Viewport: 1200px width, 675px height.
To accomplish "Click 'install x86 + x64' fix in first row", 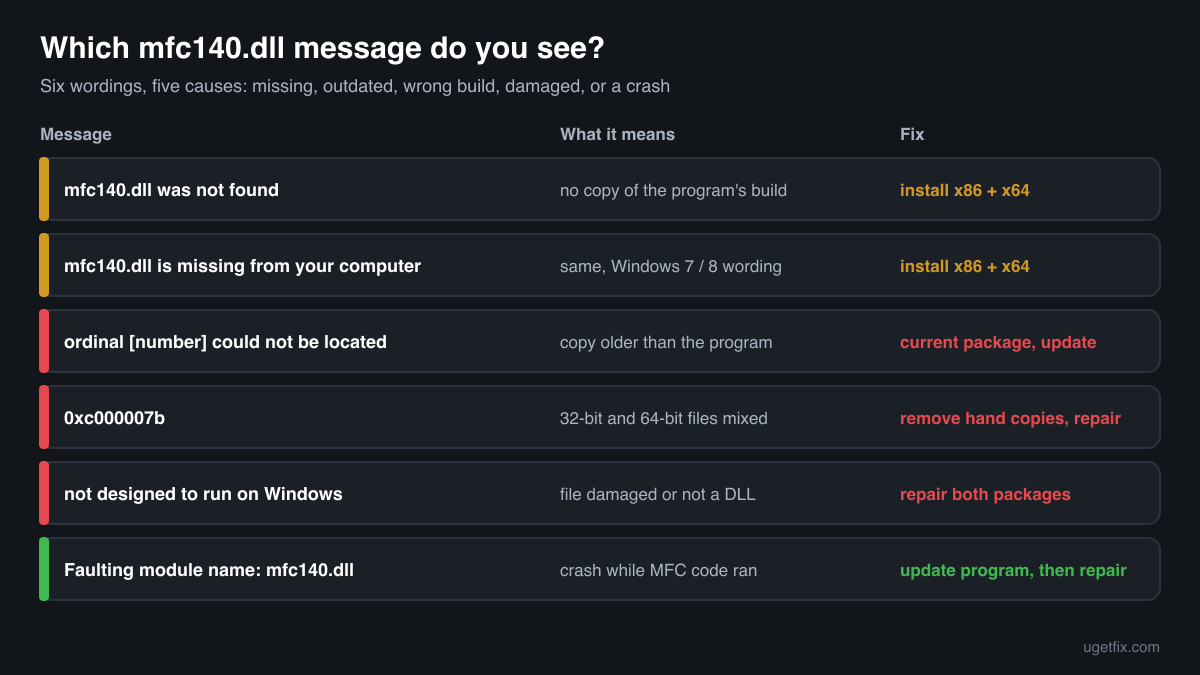I will pos(964,190).
